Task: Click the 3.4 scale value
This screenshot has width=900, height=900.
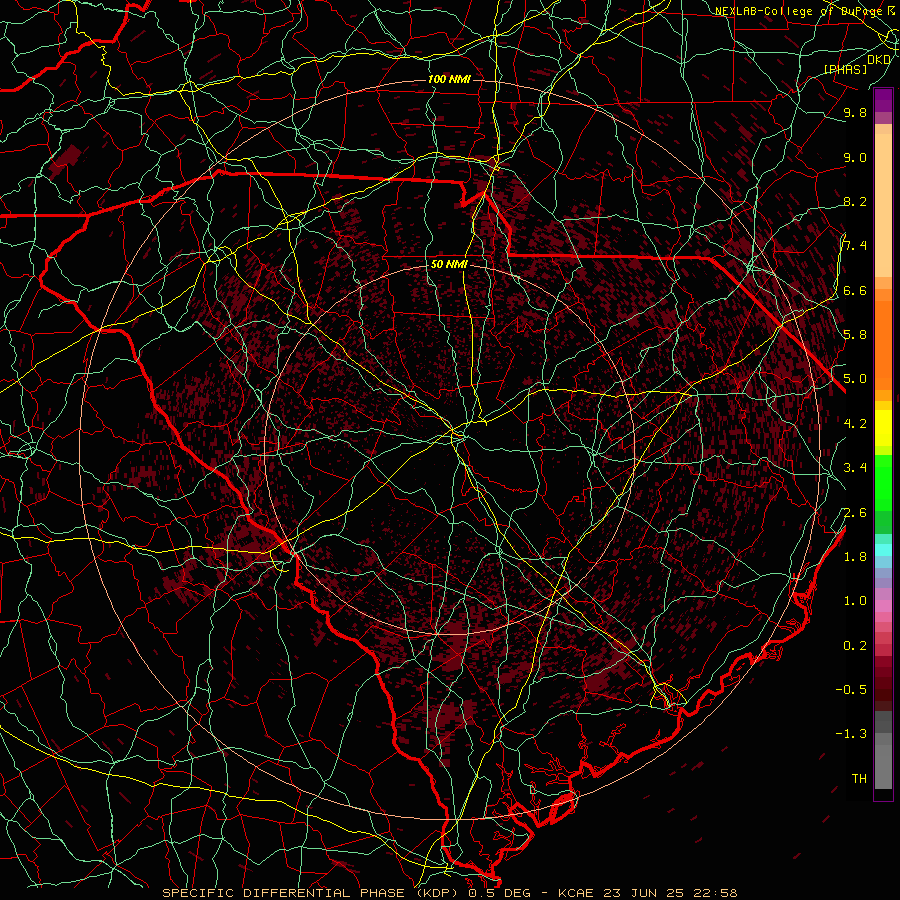Action: coord(855,467)
